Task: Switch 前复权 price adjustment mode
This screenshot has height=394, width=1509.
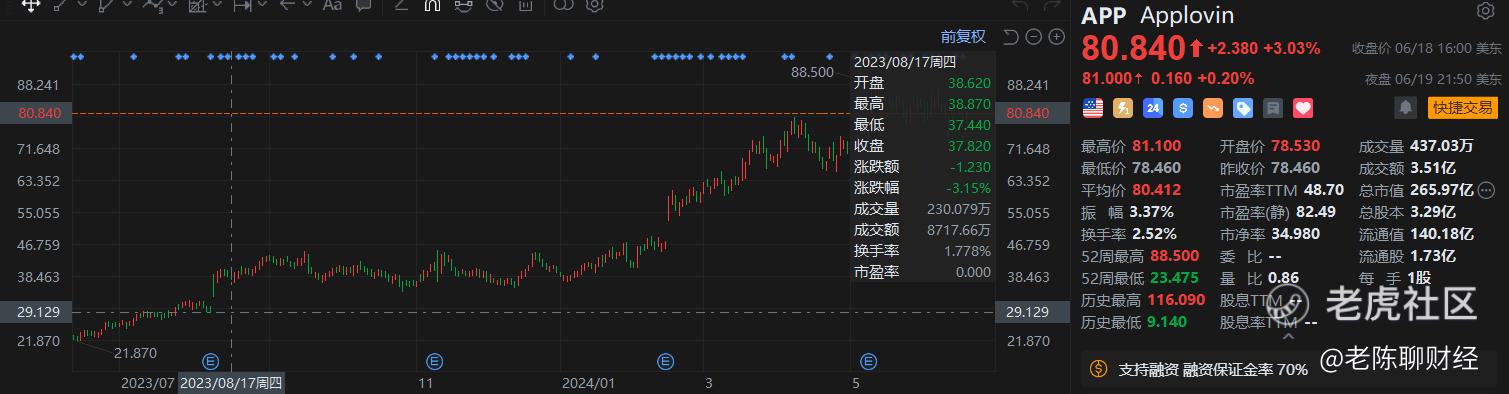Action: tap(963, 37)
